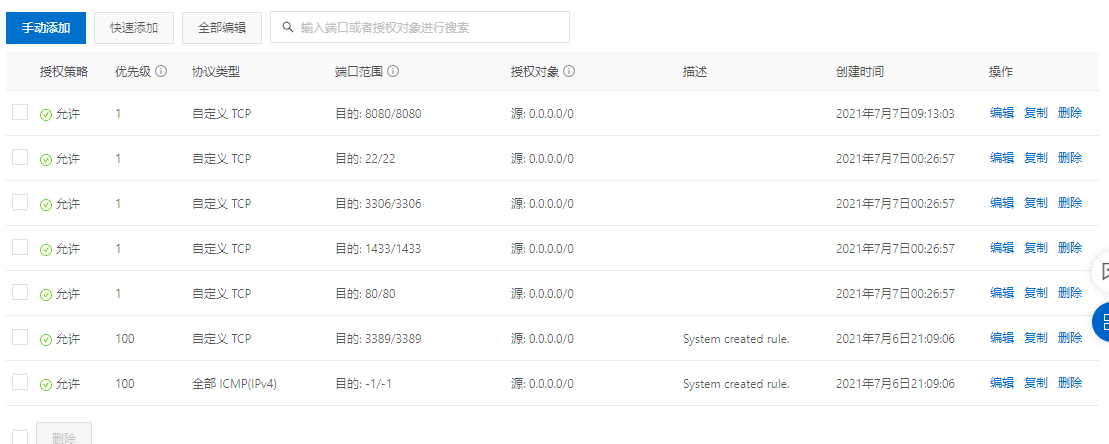Tick checkbox for port 3306/3306 rule
The height and width of the screenshot is (444, 1109).
tap(20, 202)
